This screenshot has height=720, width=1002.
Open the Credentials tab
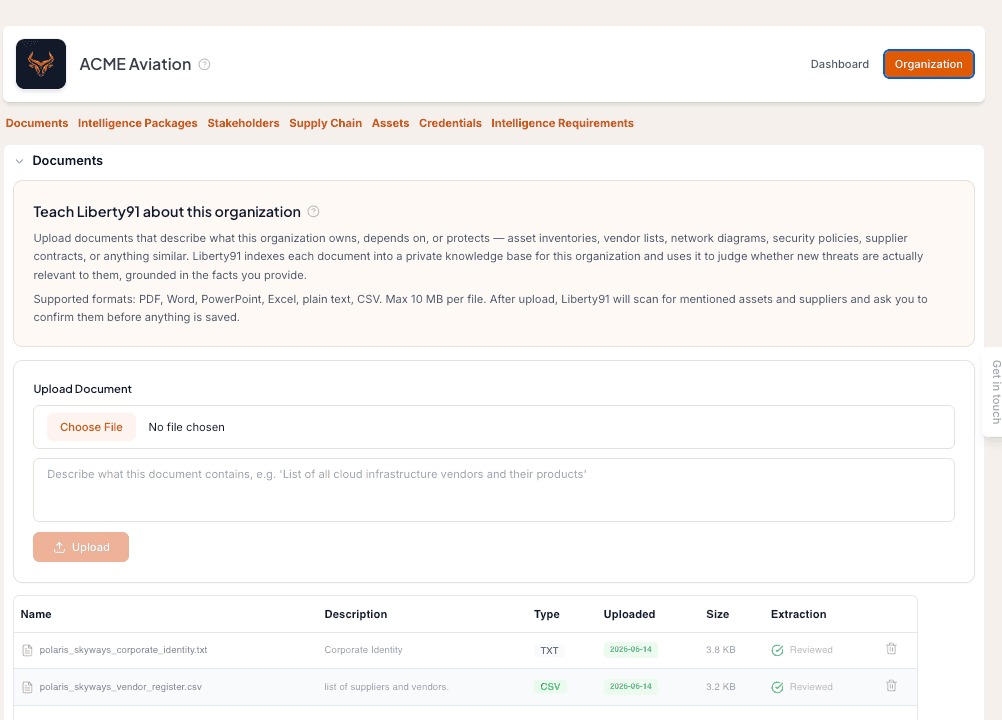pyautogui.click(x=450, y=123)
